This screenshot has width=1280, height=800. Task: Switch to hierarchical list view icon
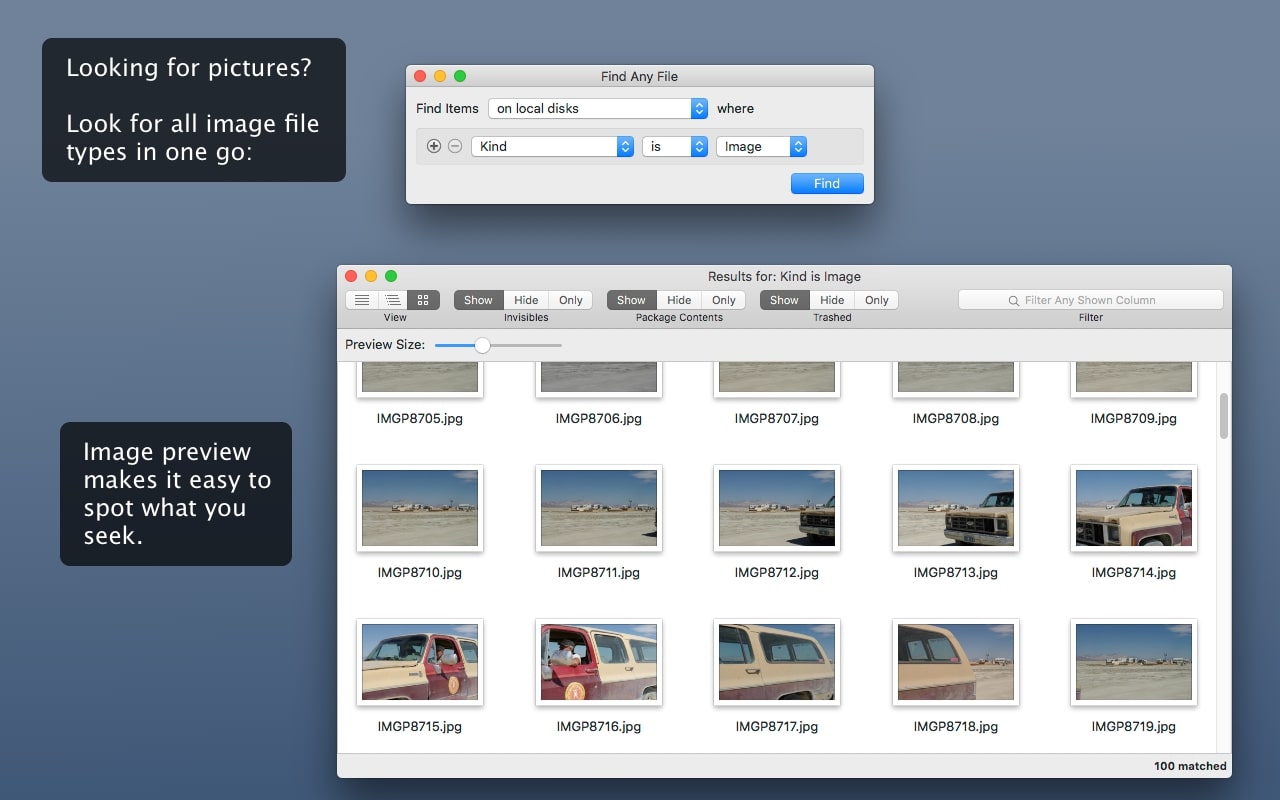pyautogui.click(x=393, y=300)
